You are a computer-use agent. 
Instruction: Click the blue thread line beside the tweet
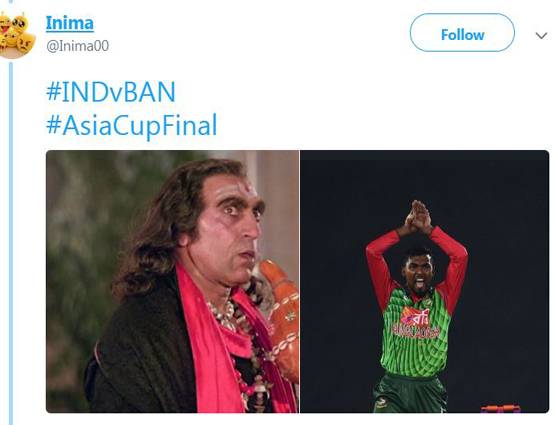coord(11,243)
